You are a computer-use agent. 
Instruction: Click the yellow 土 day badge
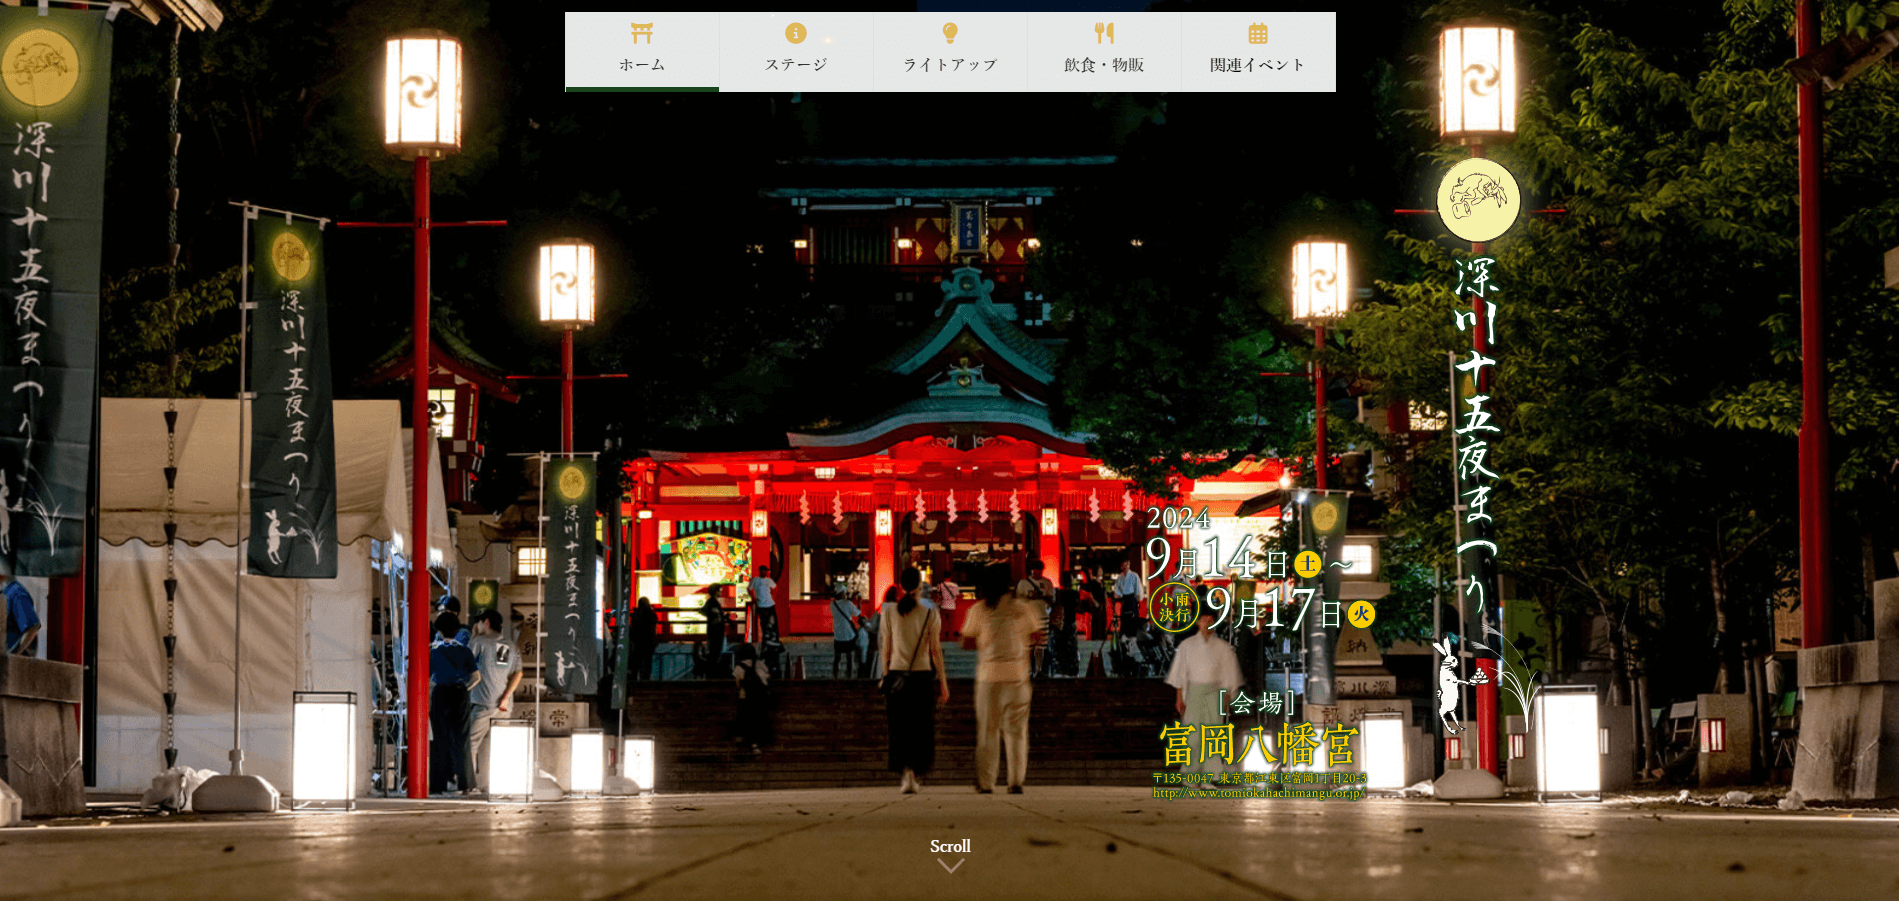point(1308,564)
